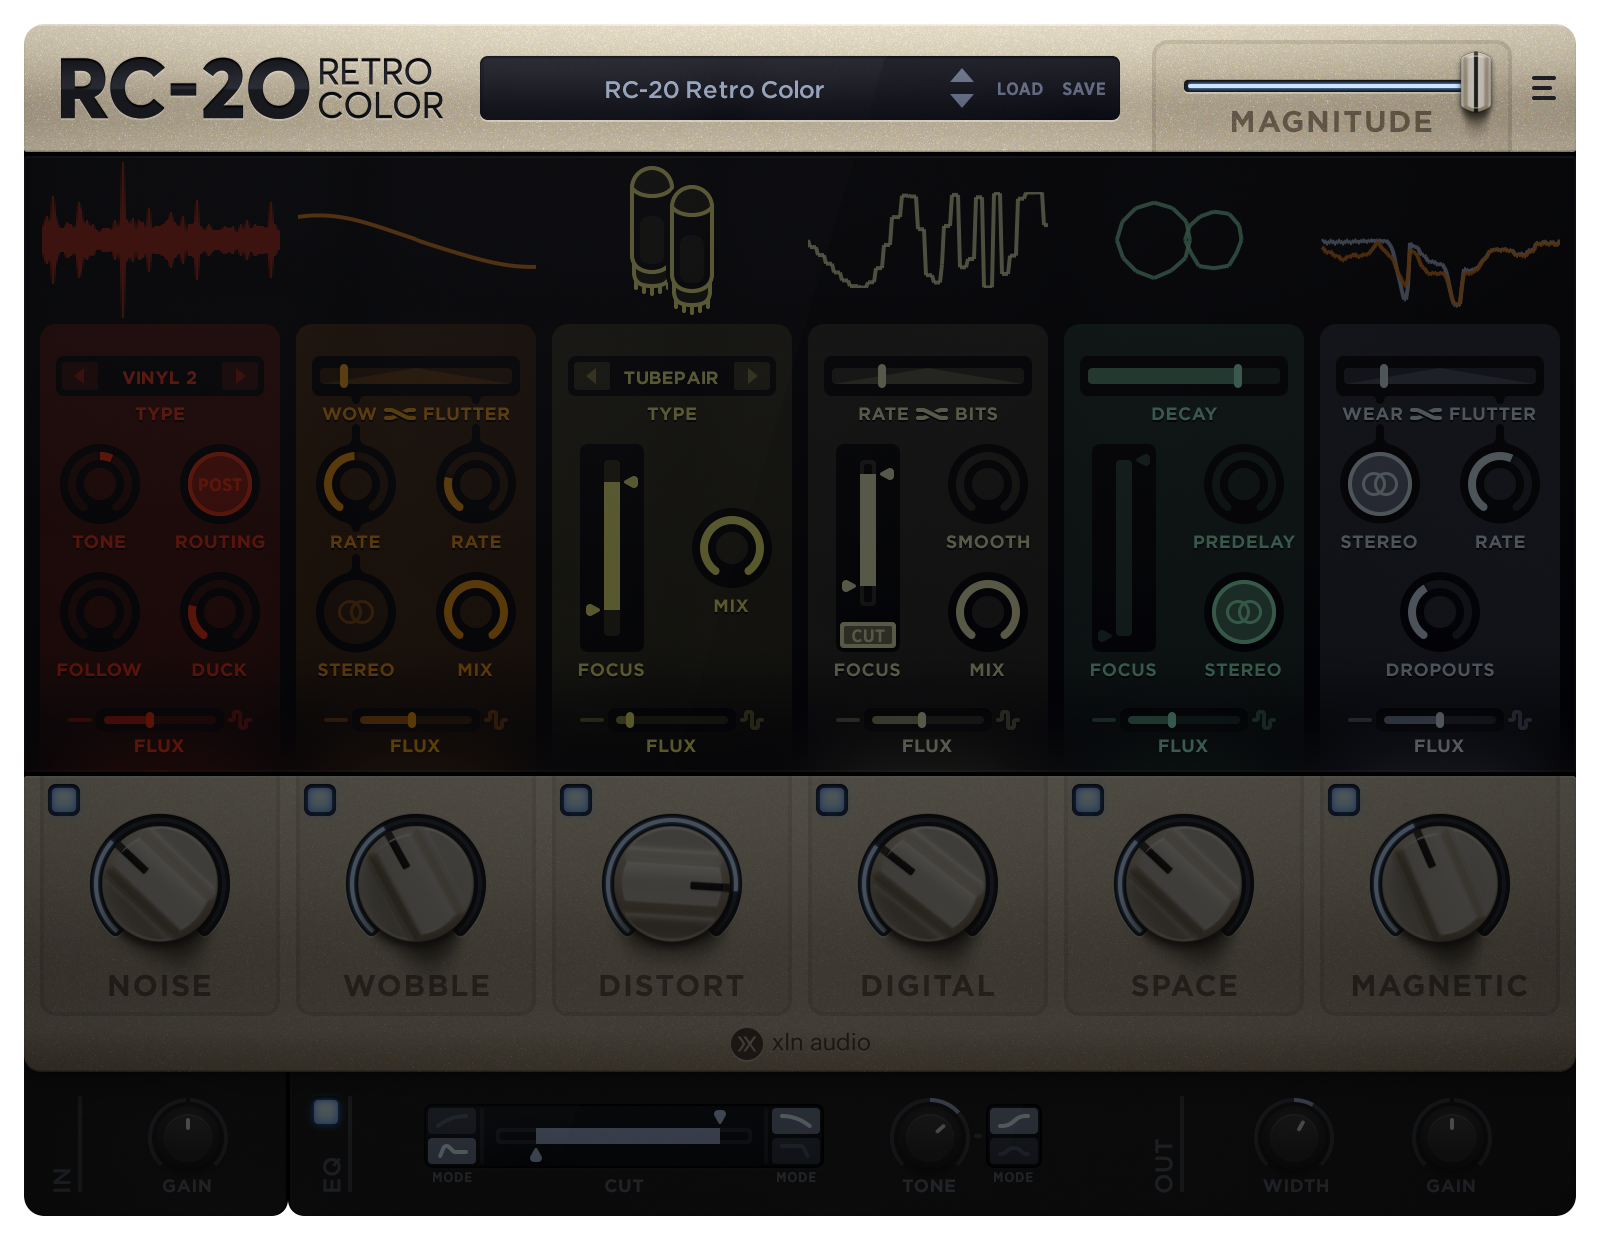The width and height of the screenshot is (1600, 1240).
Task: Click the Wow-Flutter link icon in Wobble
Action: pos(400,414)
